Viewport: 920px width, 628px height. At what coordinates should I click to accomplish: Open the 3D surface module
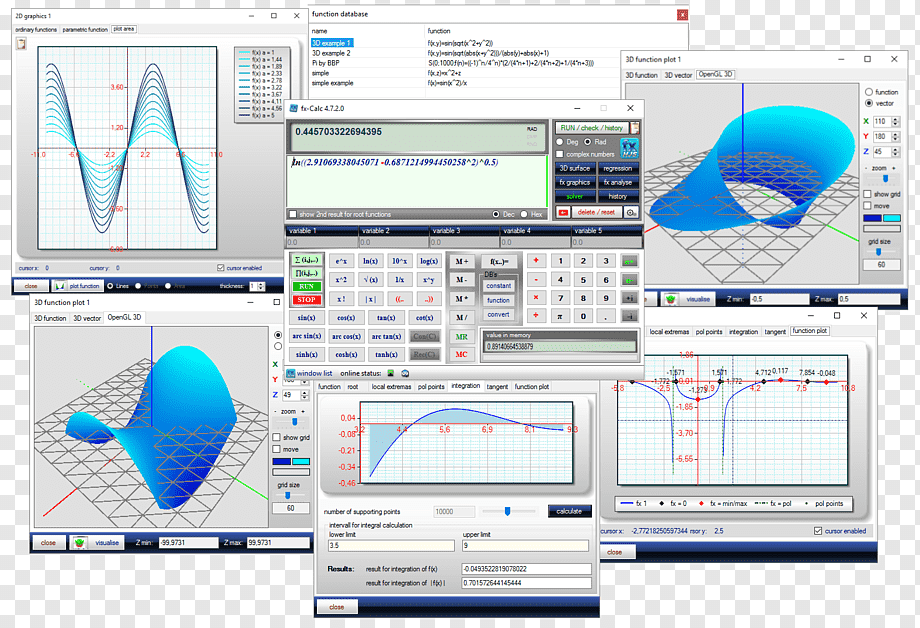click(575, 168)
